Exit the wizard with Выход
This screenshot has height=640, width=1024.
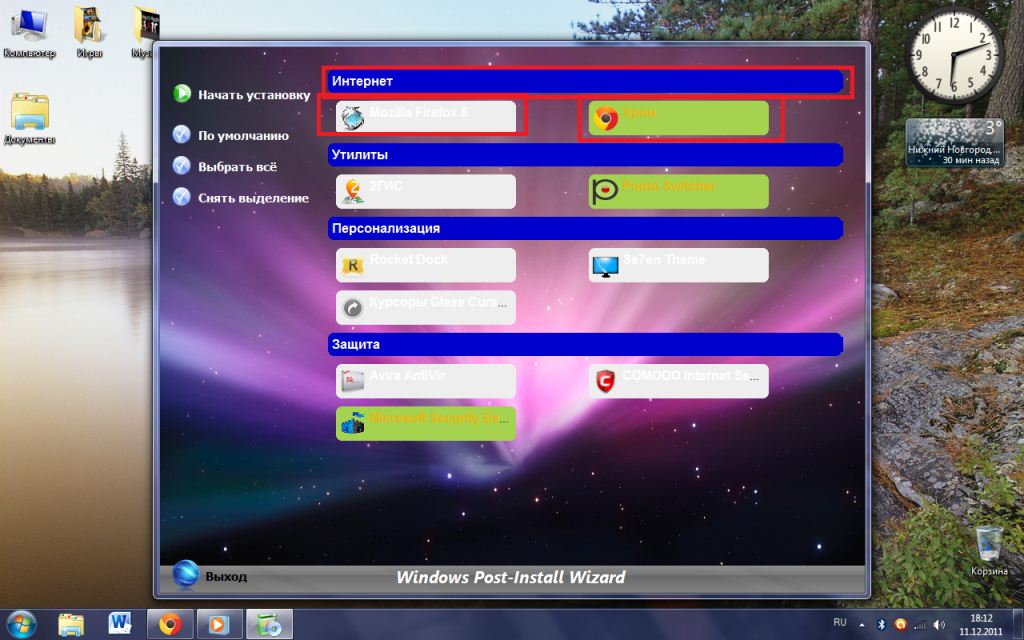(x=210, y=576)
